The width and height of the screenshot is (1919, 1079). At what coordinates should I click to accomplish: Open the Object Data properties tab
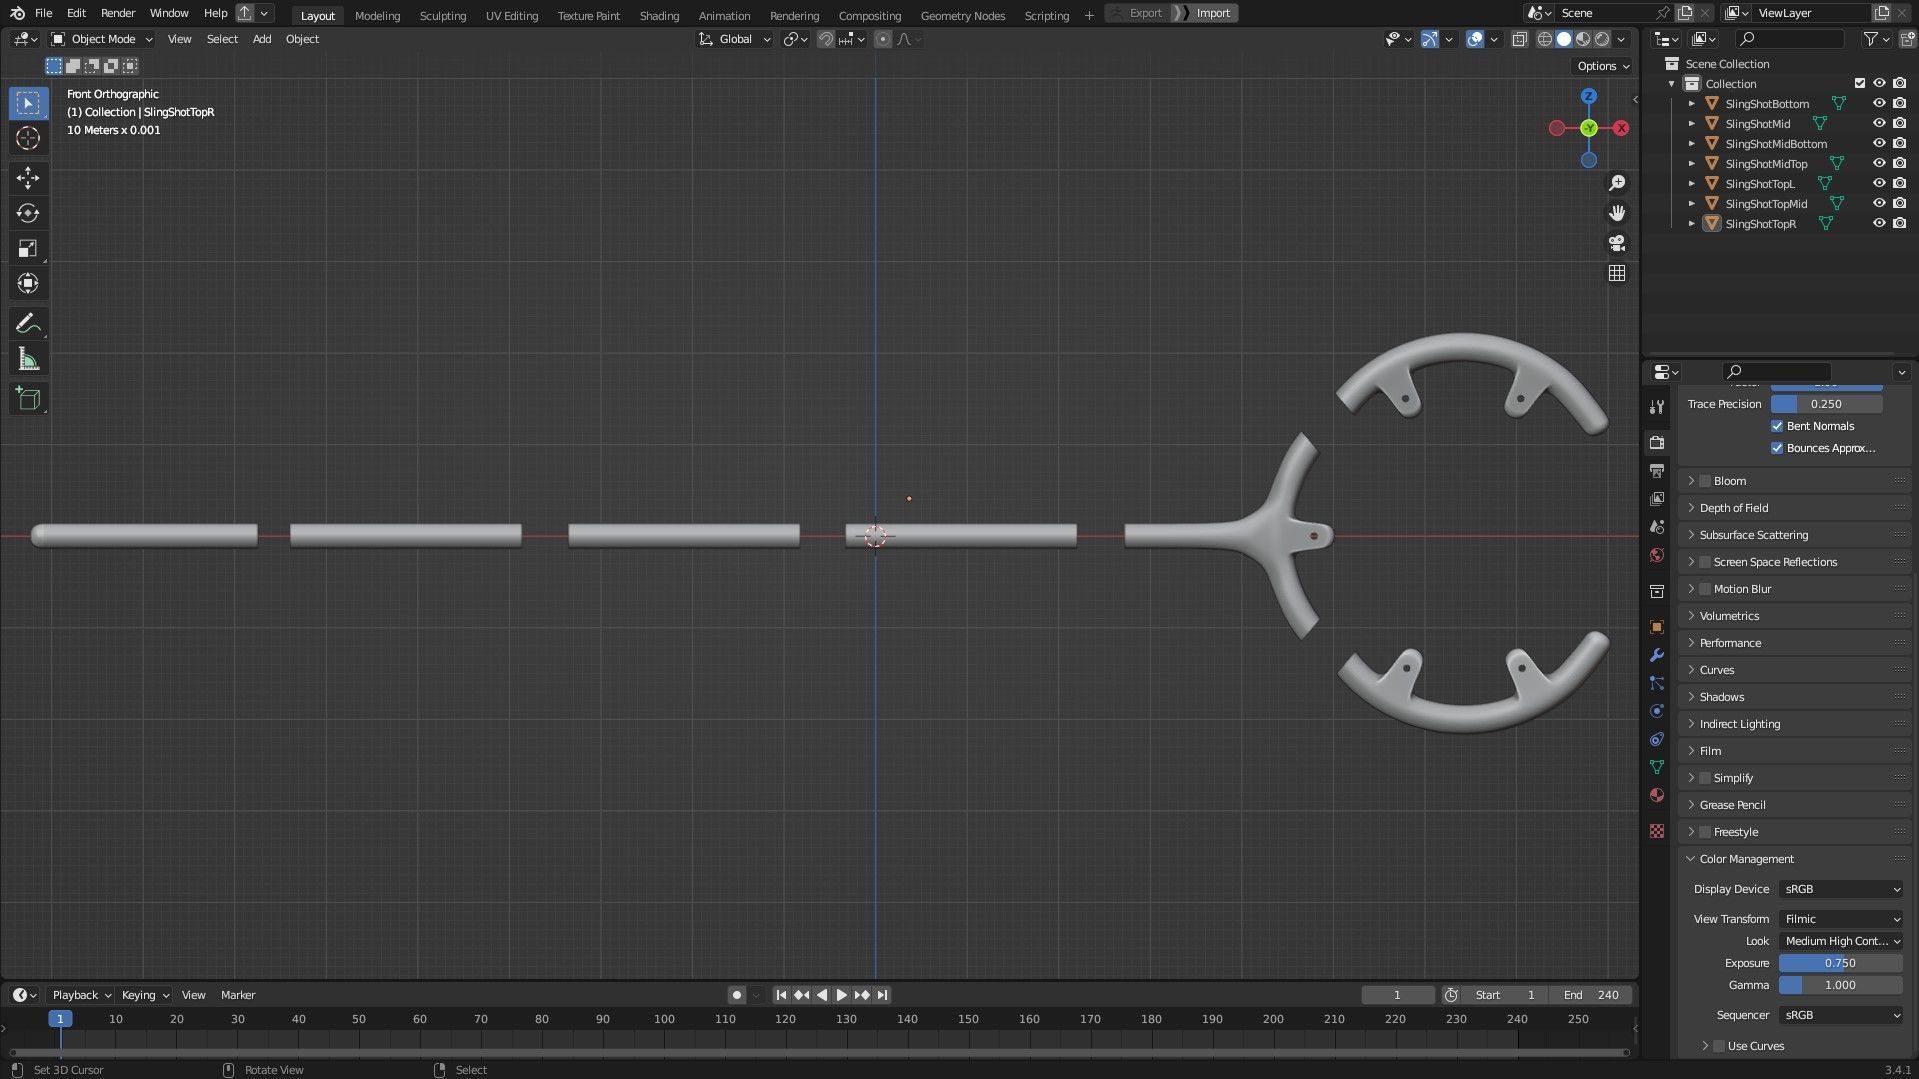(x=1657, y=767)
